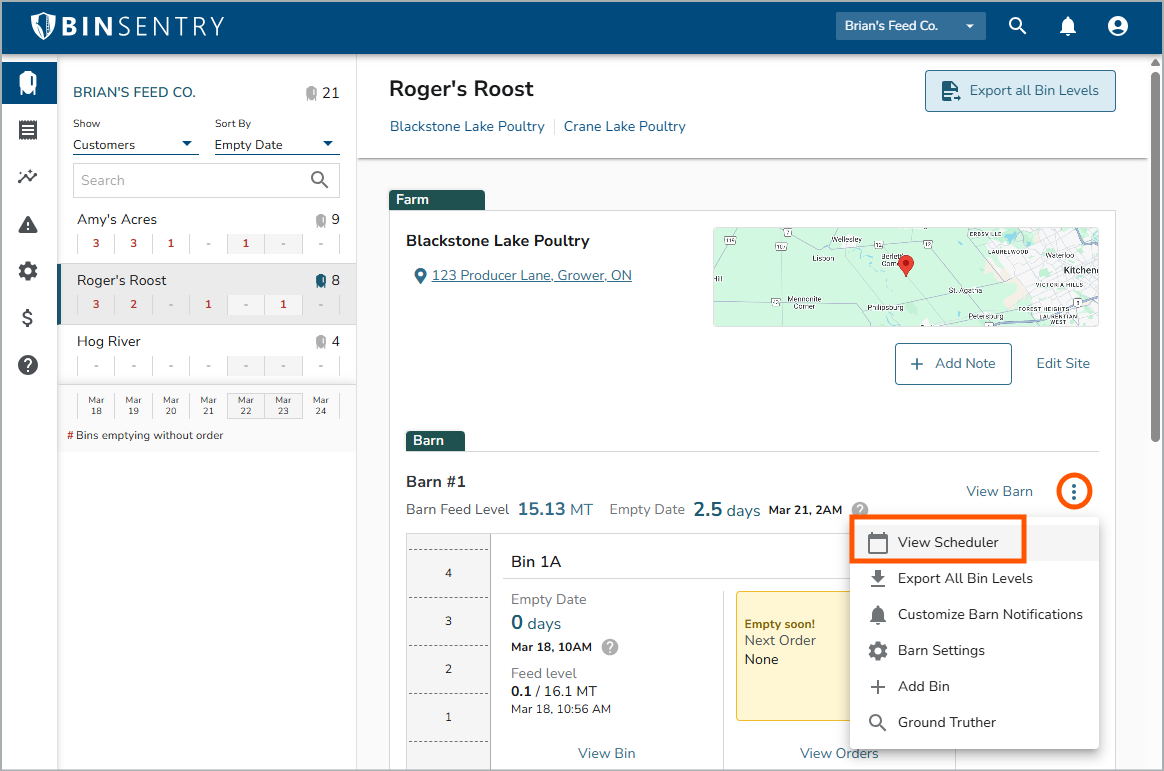Open the Crane Lake Poultry link
The height and width of the screenshot is (771, 1164).
624,127
